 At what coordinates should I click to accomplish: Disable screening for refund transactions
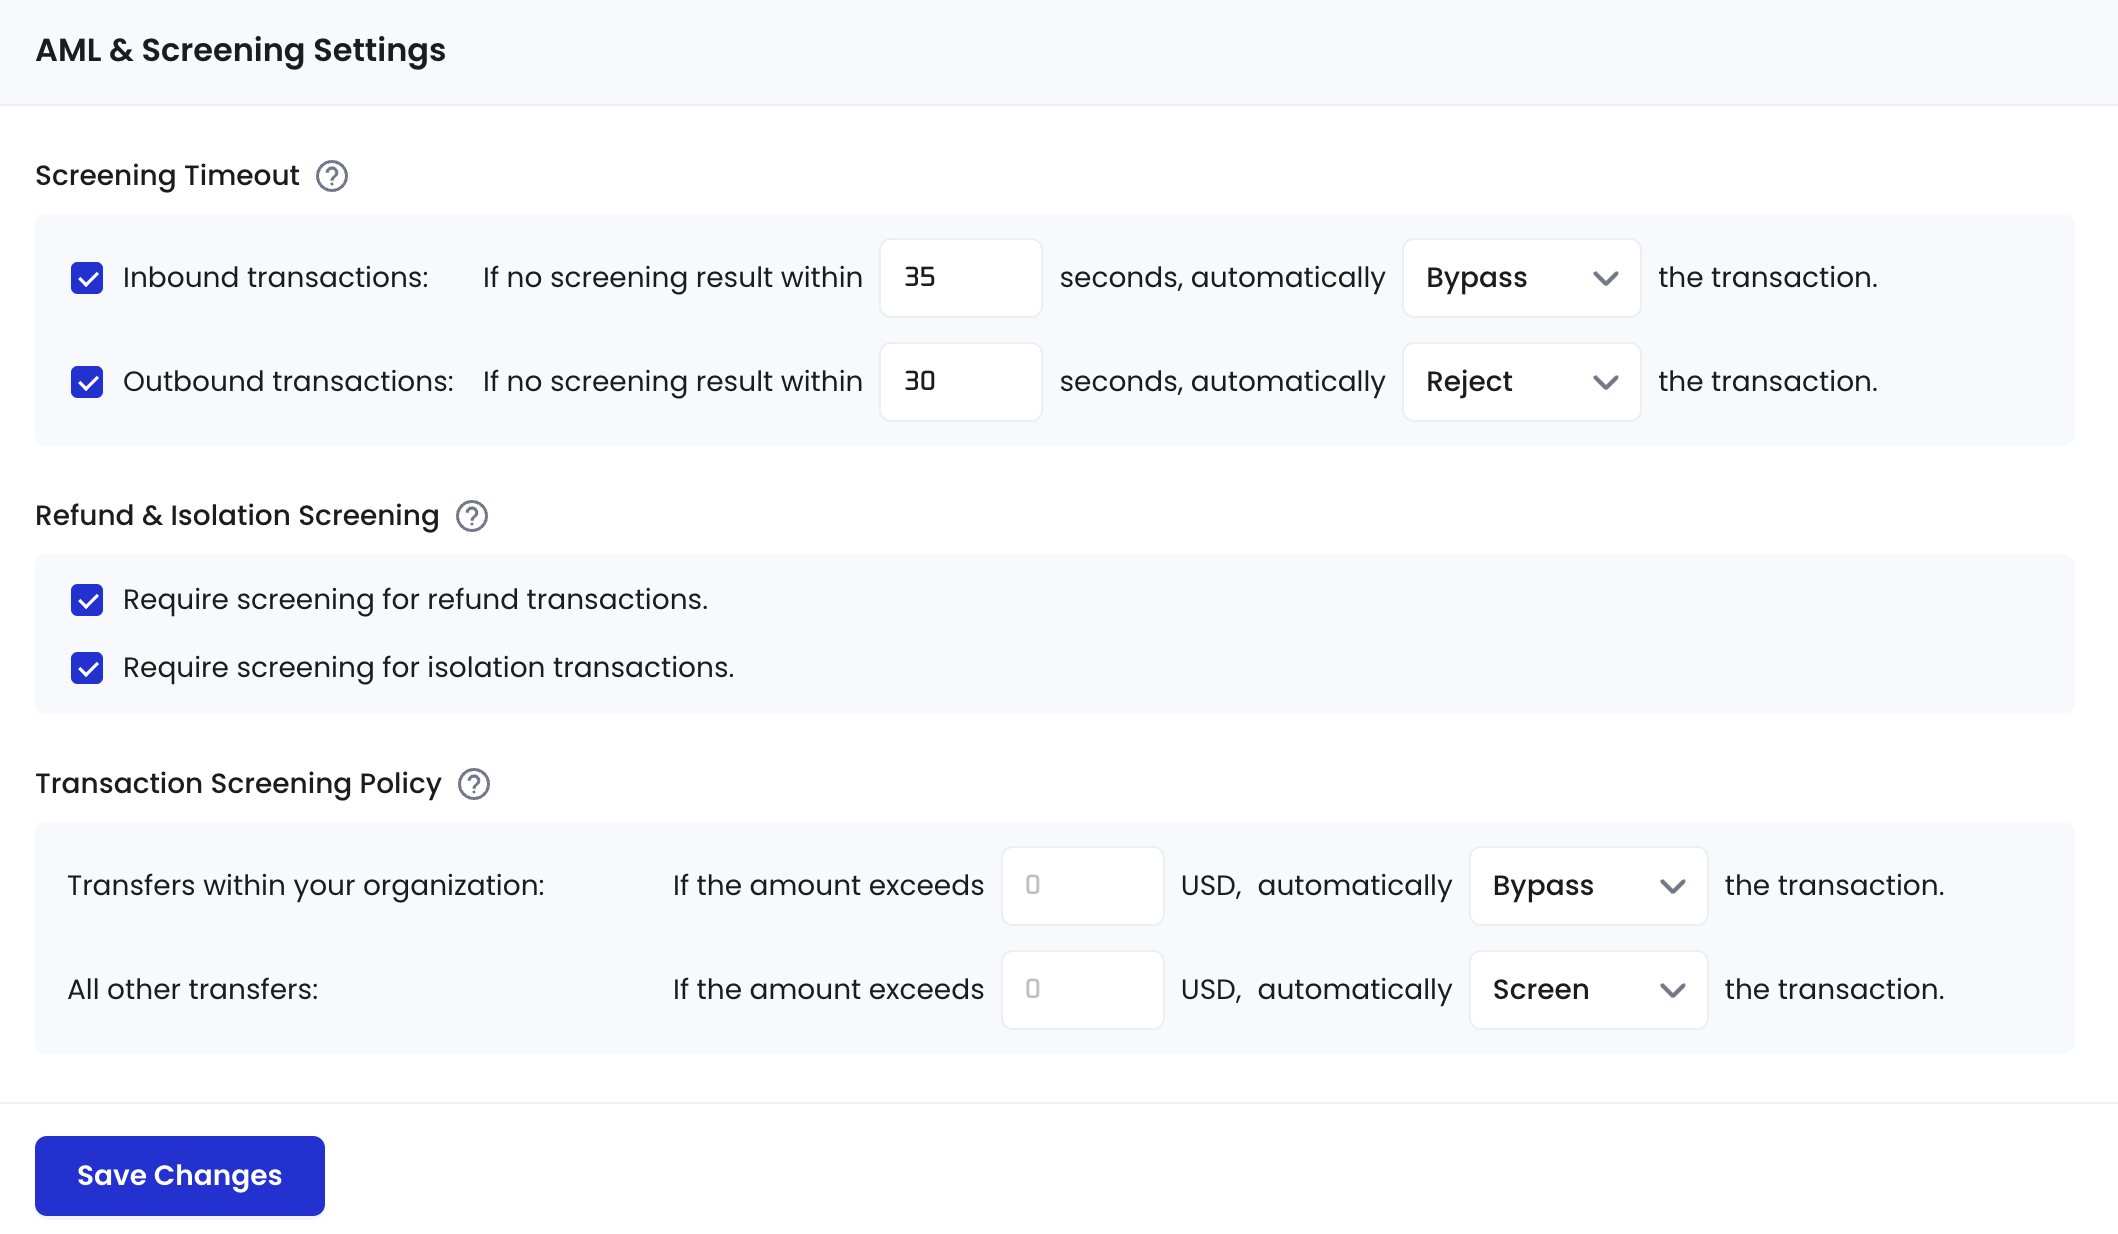87,600
